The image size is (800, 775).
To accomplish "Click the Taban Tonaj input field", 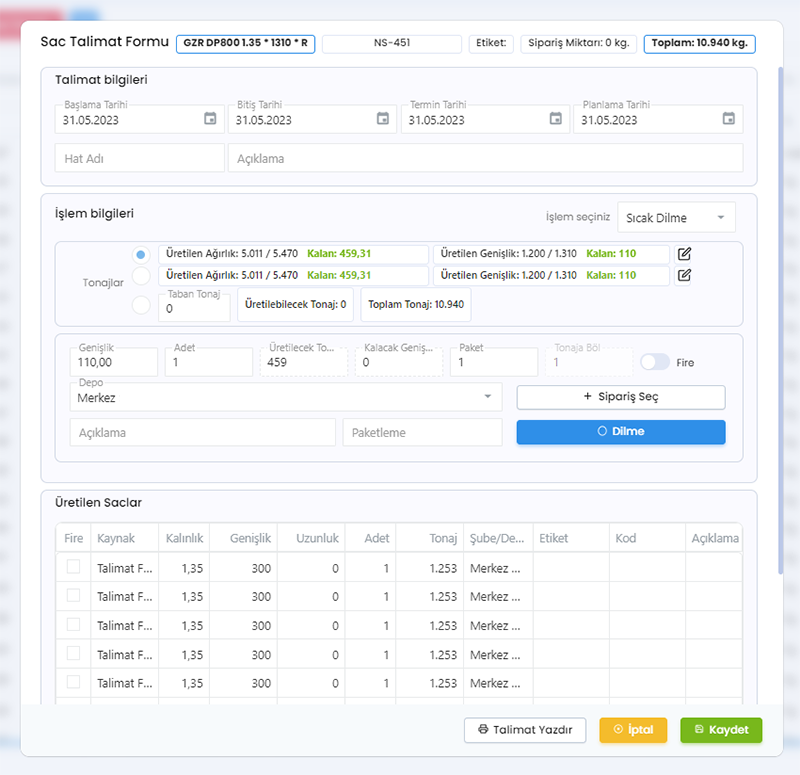I will click(x=194, y=308).
